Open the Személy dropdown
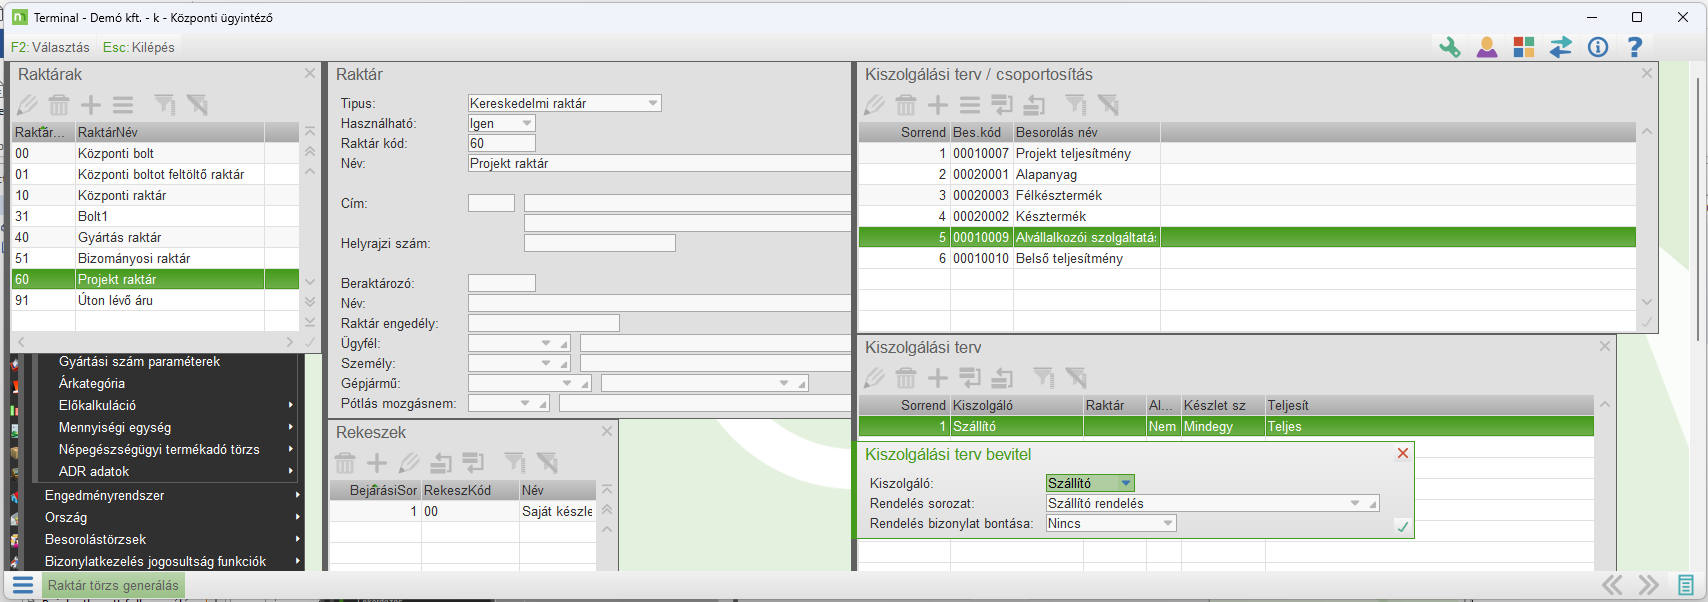This screenshot has width=1708, height=602. click(546, 363)
